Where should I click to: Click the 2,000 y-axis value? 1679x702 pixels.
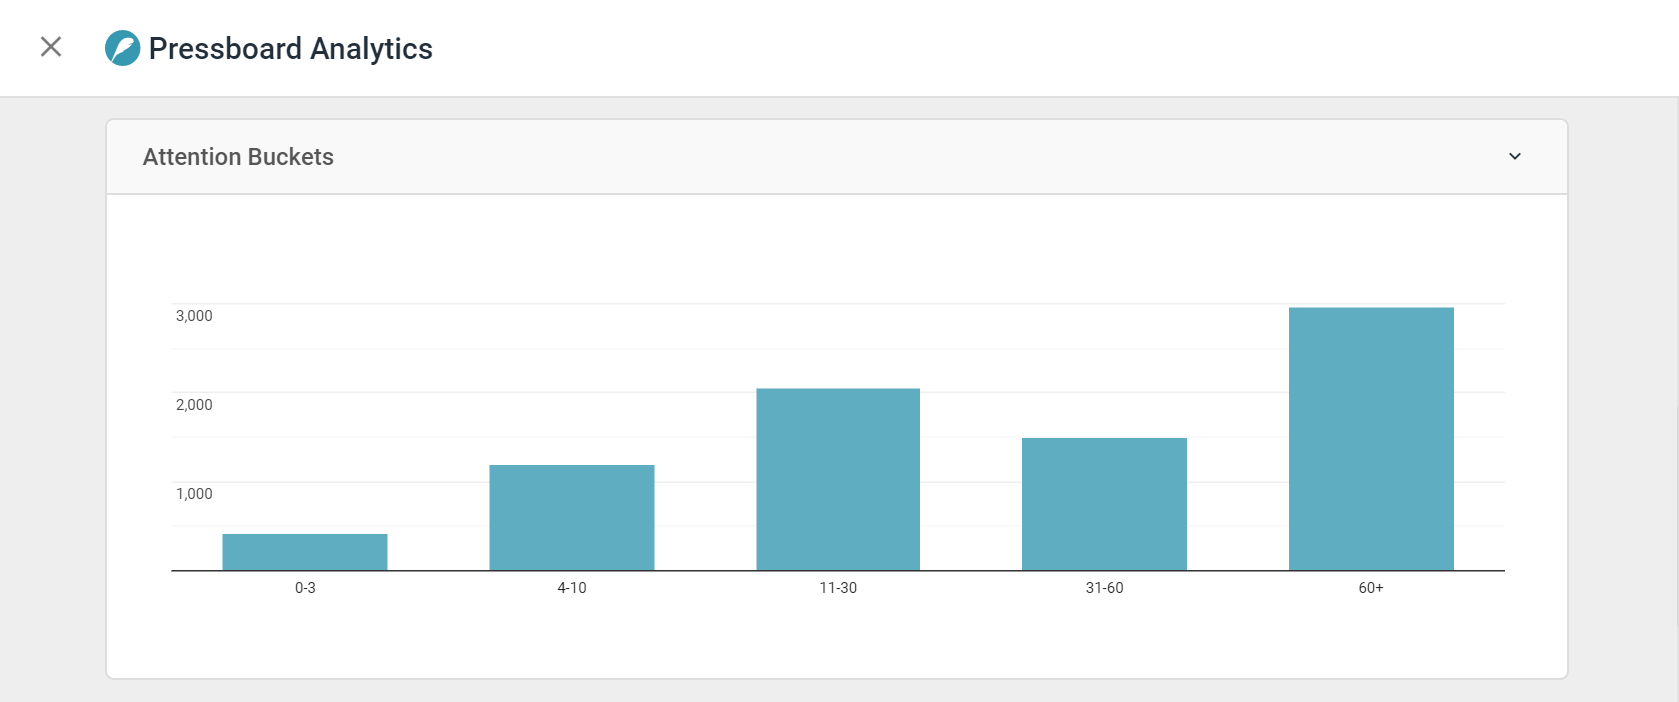194,405
